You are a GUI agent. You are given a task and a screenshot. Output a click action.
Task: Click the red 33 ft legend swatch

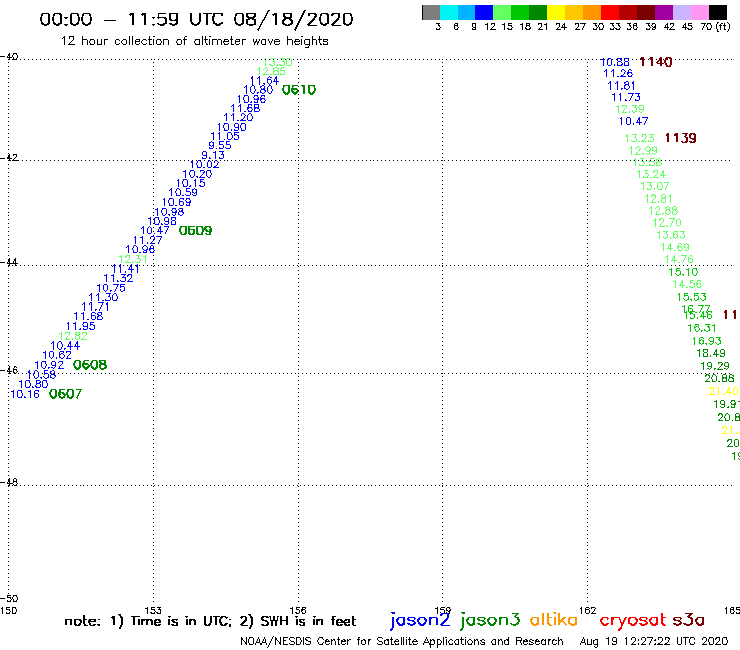tap(610, 12)
